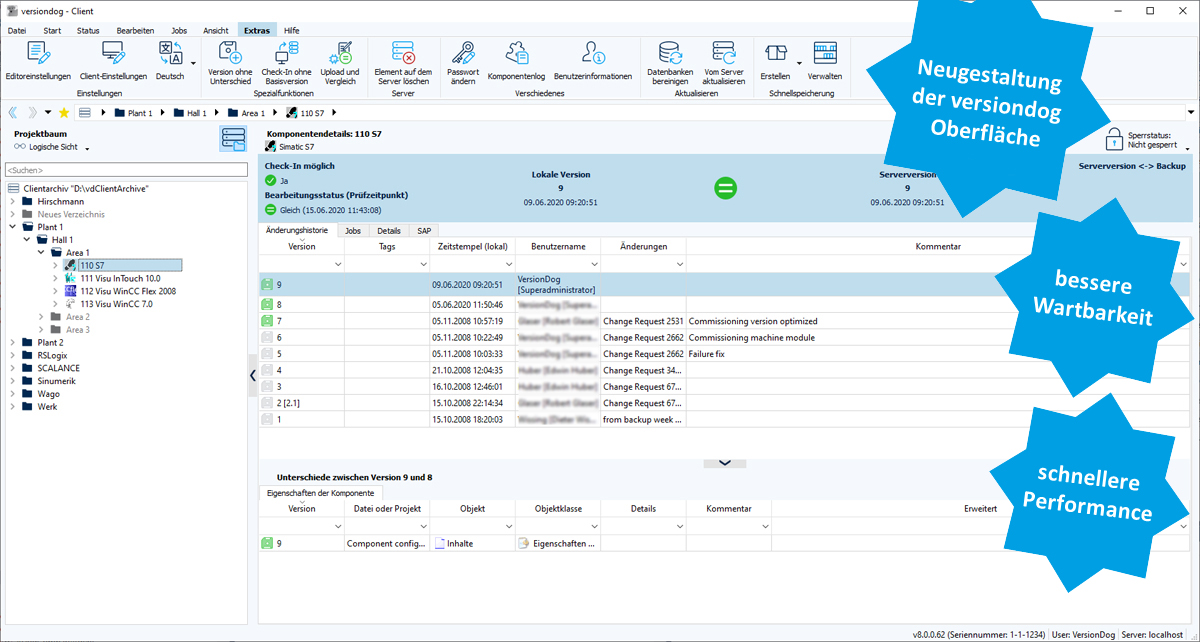
Task: Click the version 7 row icon
Action: [x=267, y=321]
